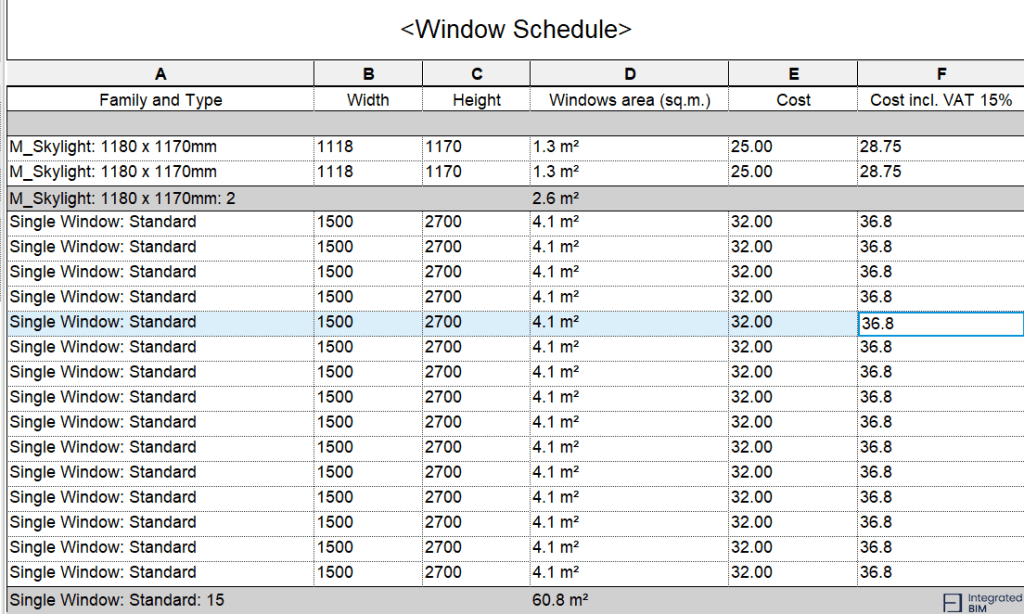This screenshot has height=614, width=1024.
Task: Select the Width column heading
Action: pos(368,100)
